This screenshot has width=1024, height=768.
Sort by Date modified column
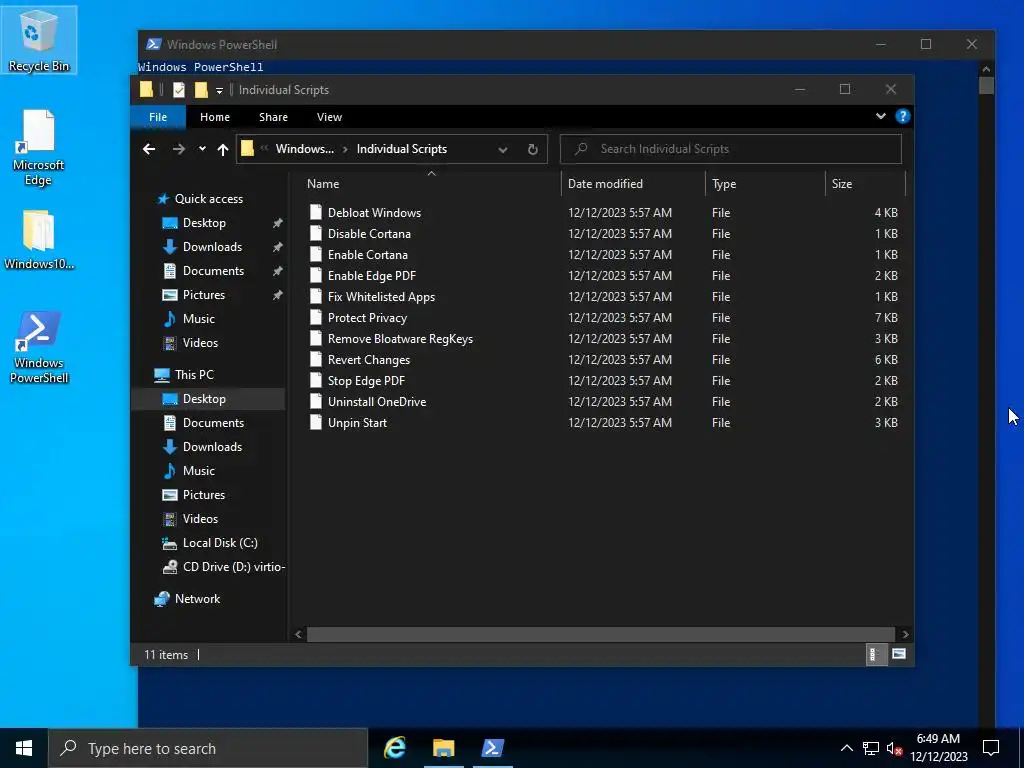click(x=633, y=184)
